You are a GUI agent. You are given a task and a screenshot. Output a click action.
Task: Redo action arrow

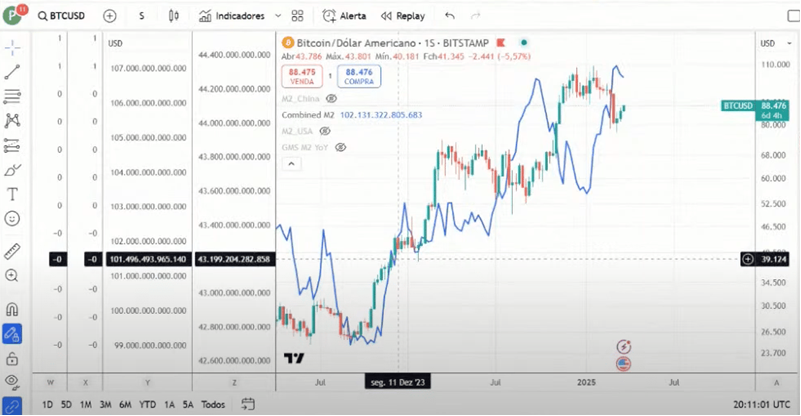476,16
